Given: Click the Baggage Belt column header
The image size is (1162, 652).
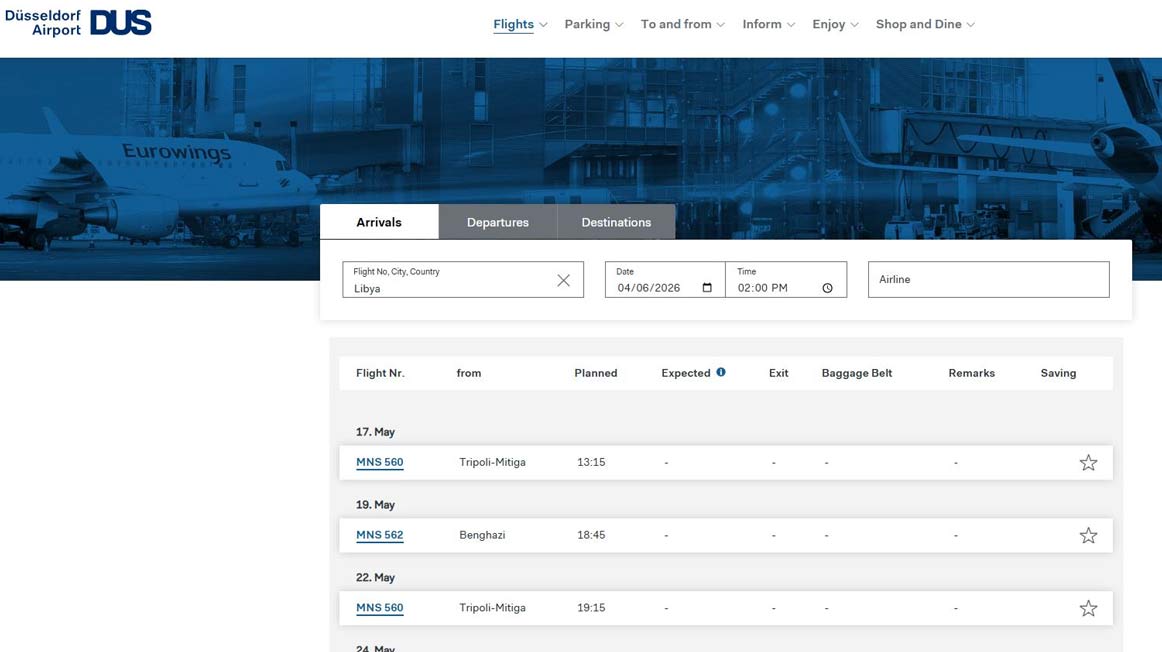Looking at the screenshot, I should [857, 373].
